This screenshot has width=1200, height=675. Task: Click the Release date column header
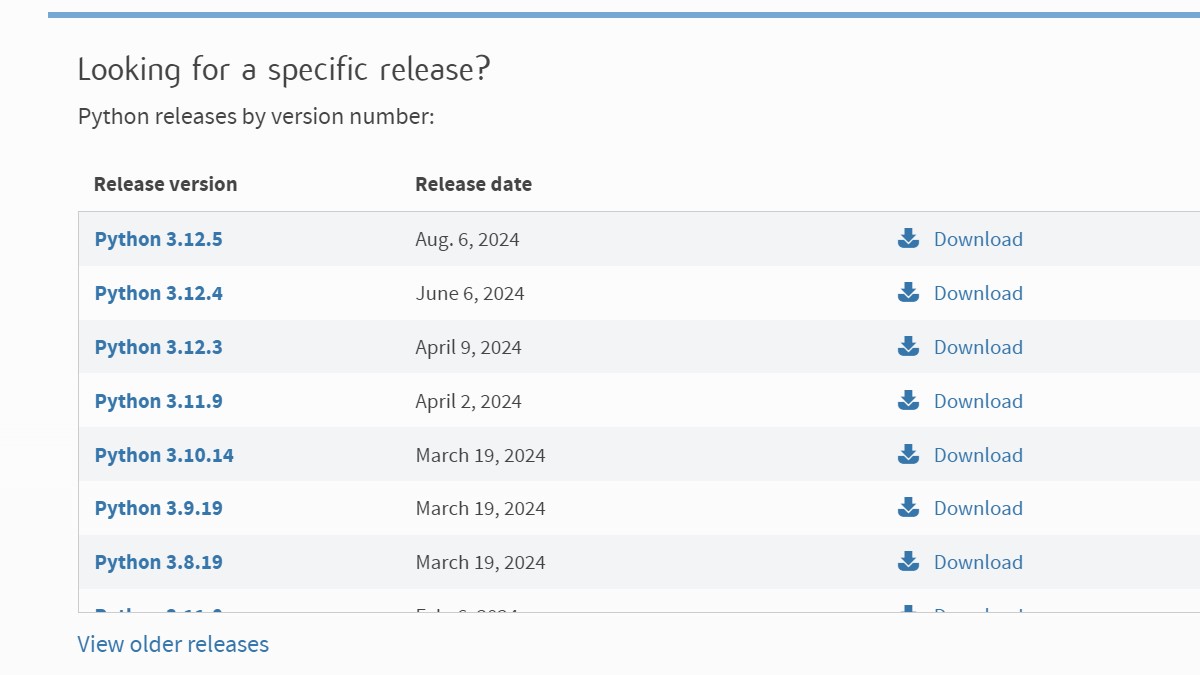pyautogui.click(x=474, y=184)
